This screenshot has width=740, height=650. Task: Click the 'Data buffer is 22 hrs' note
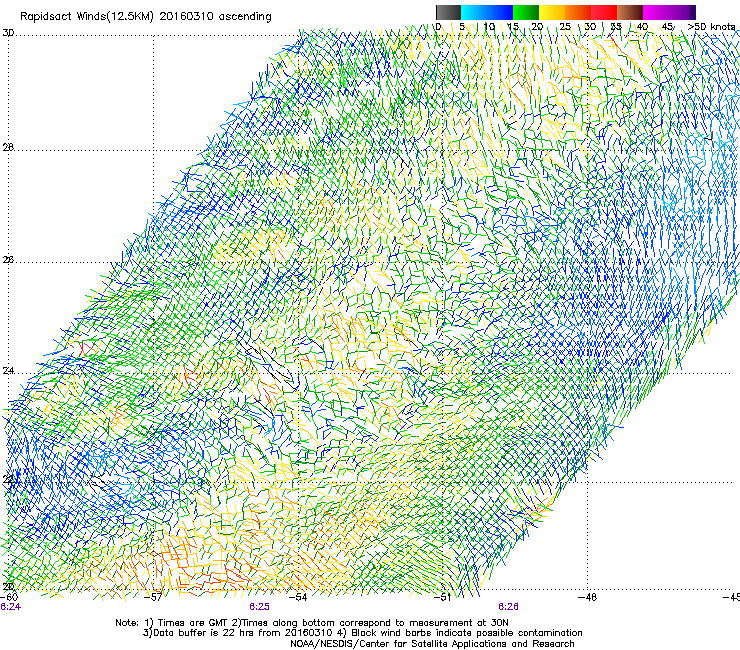(x=244, y=633)
